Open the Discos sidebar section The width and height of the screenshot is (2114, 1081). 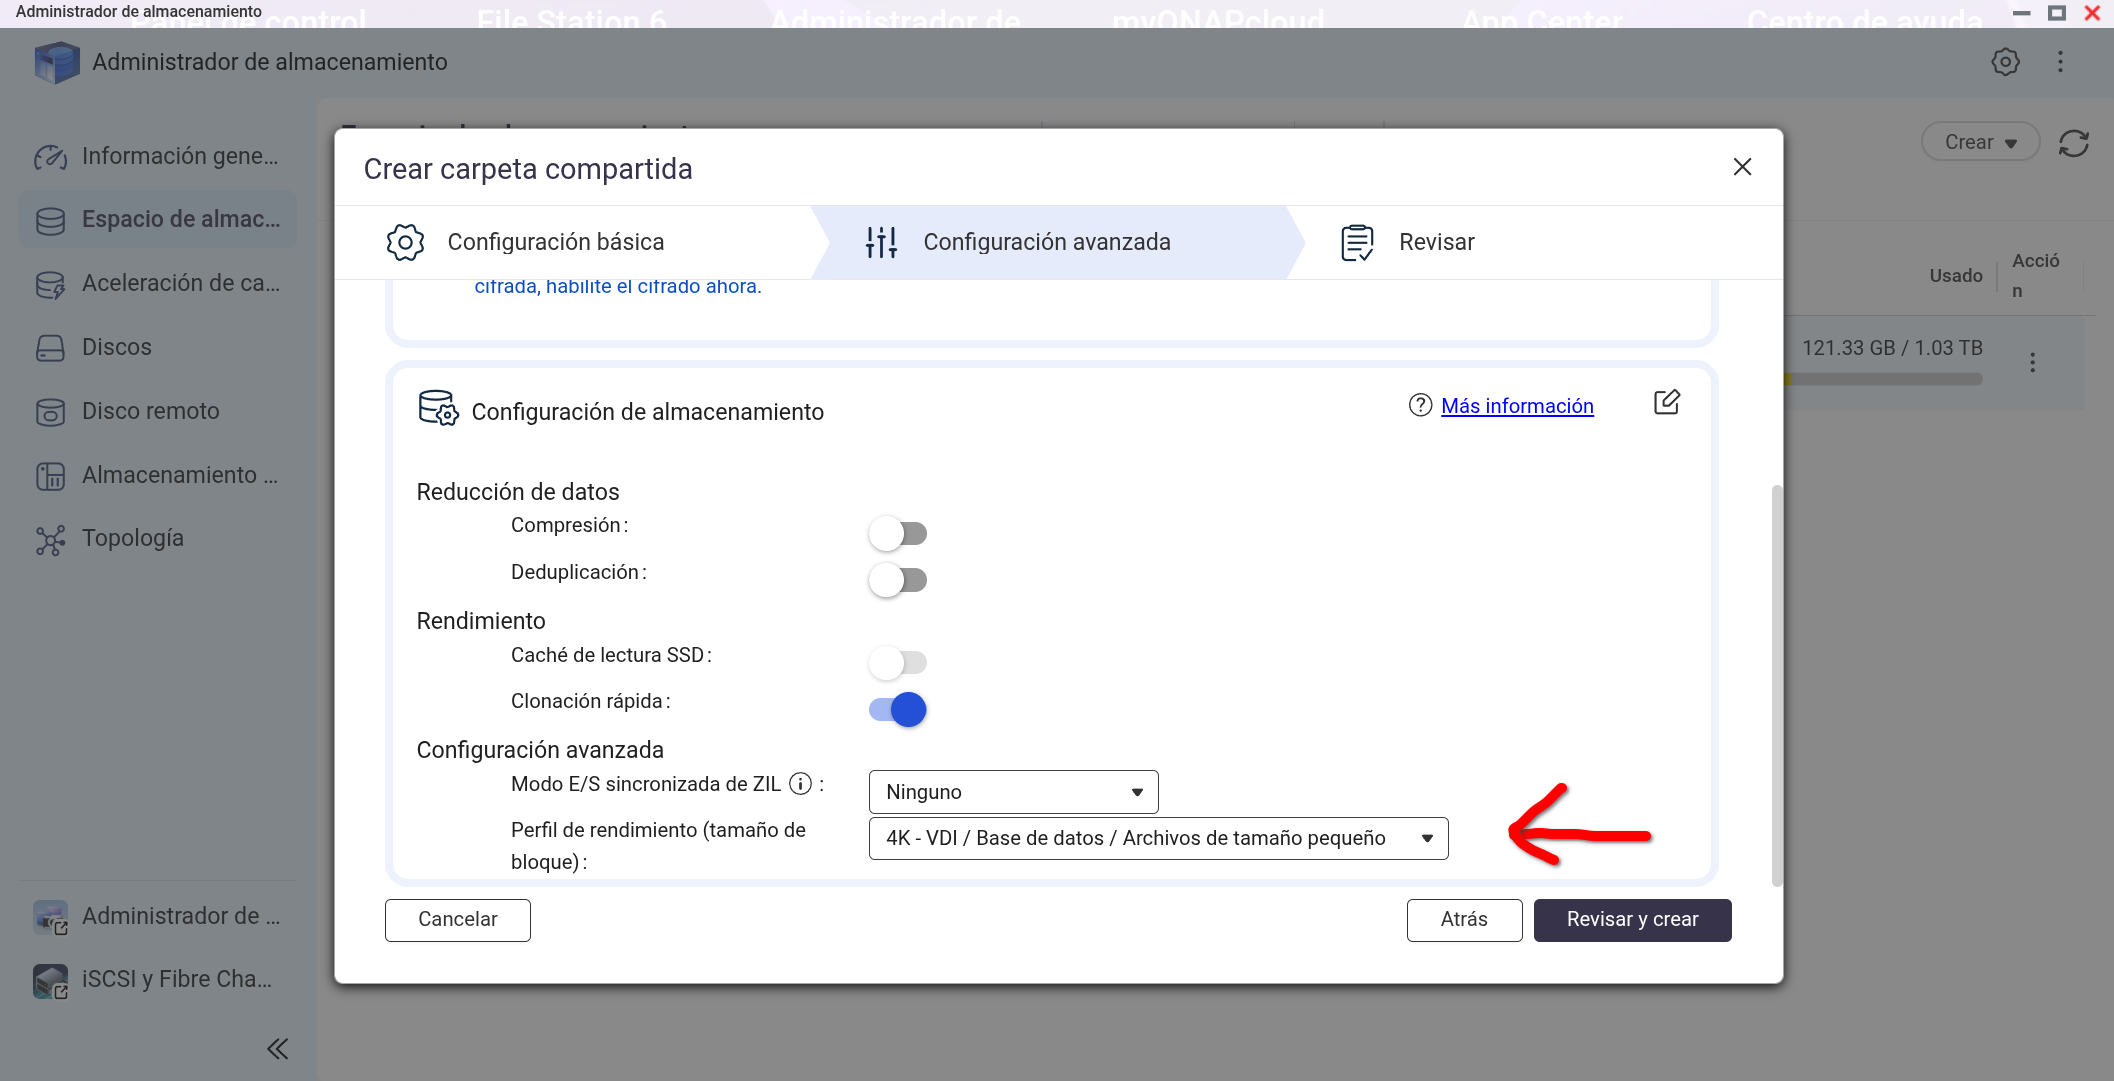(116, 348)
